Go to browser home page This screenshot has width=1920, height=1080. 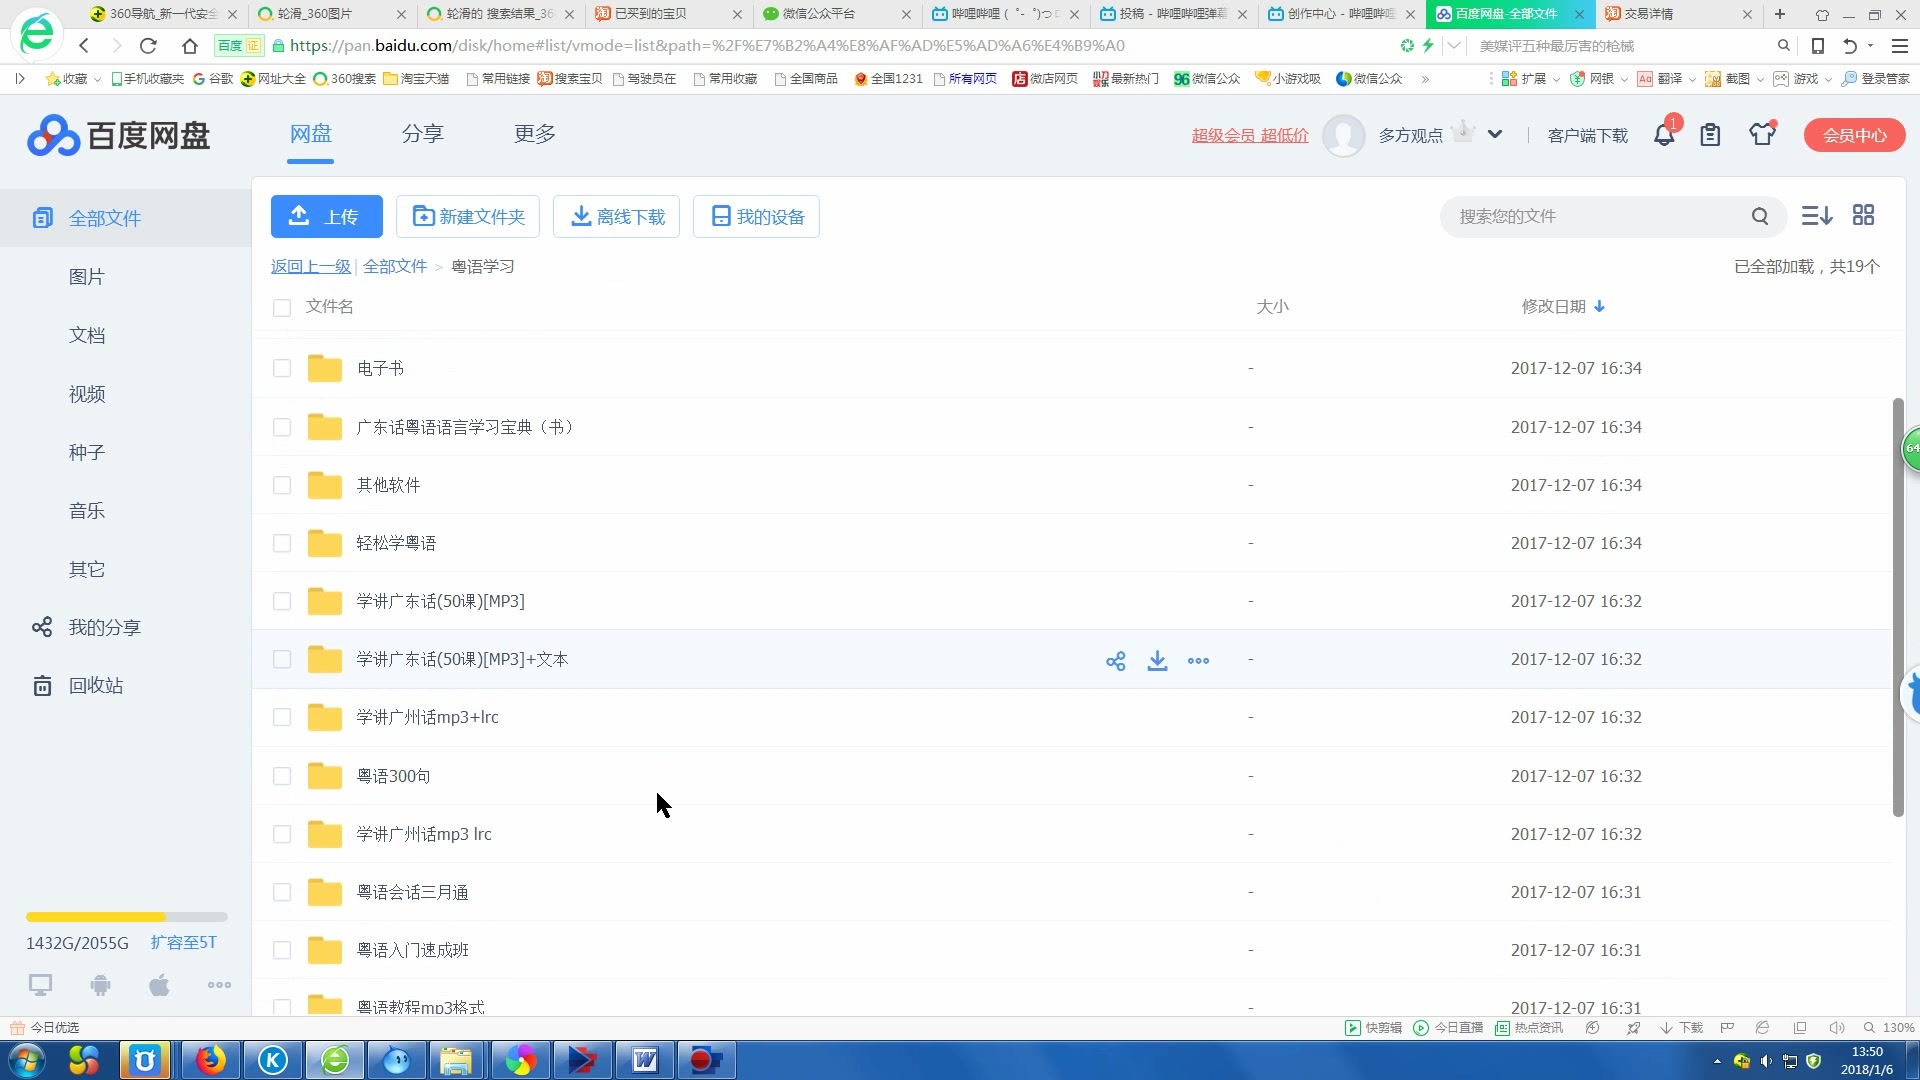(x=189, y=46)
